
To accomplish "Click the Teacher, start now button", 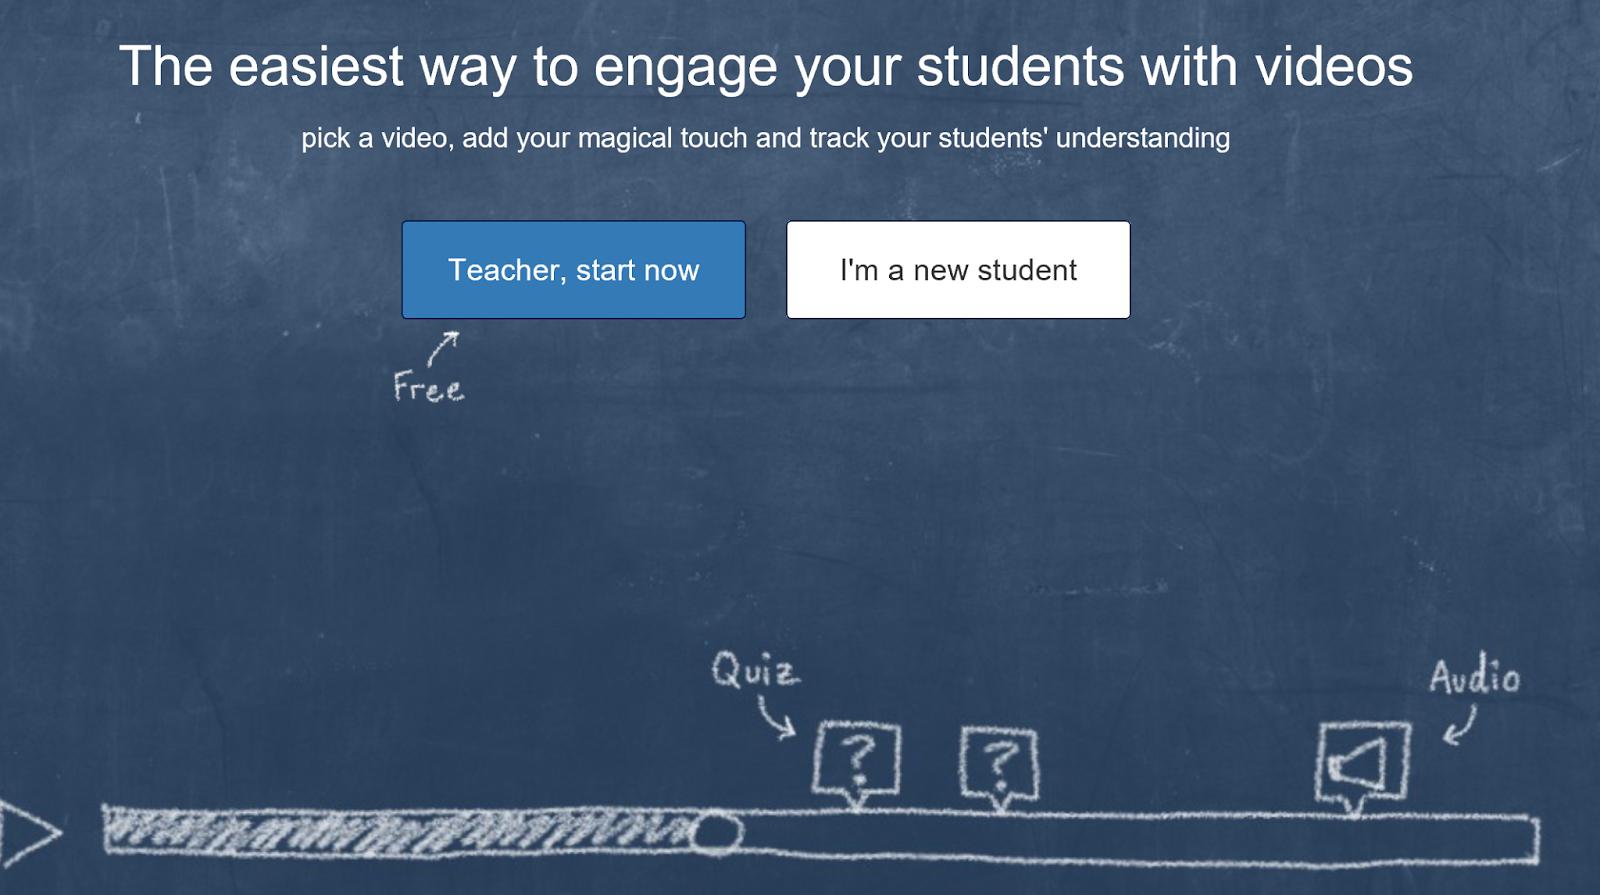I will point(573,269).
